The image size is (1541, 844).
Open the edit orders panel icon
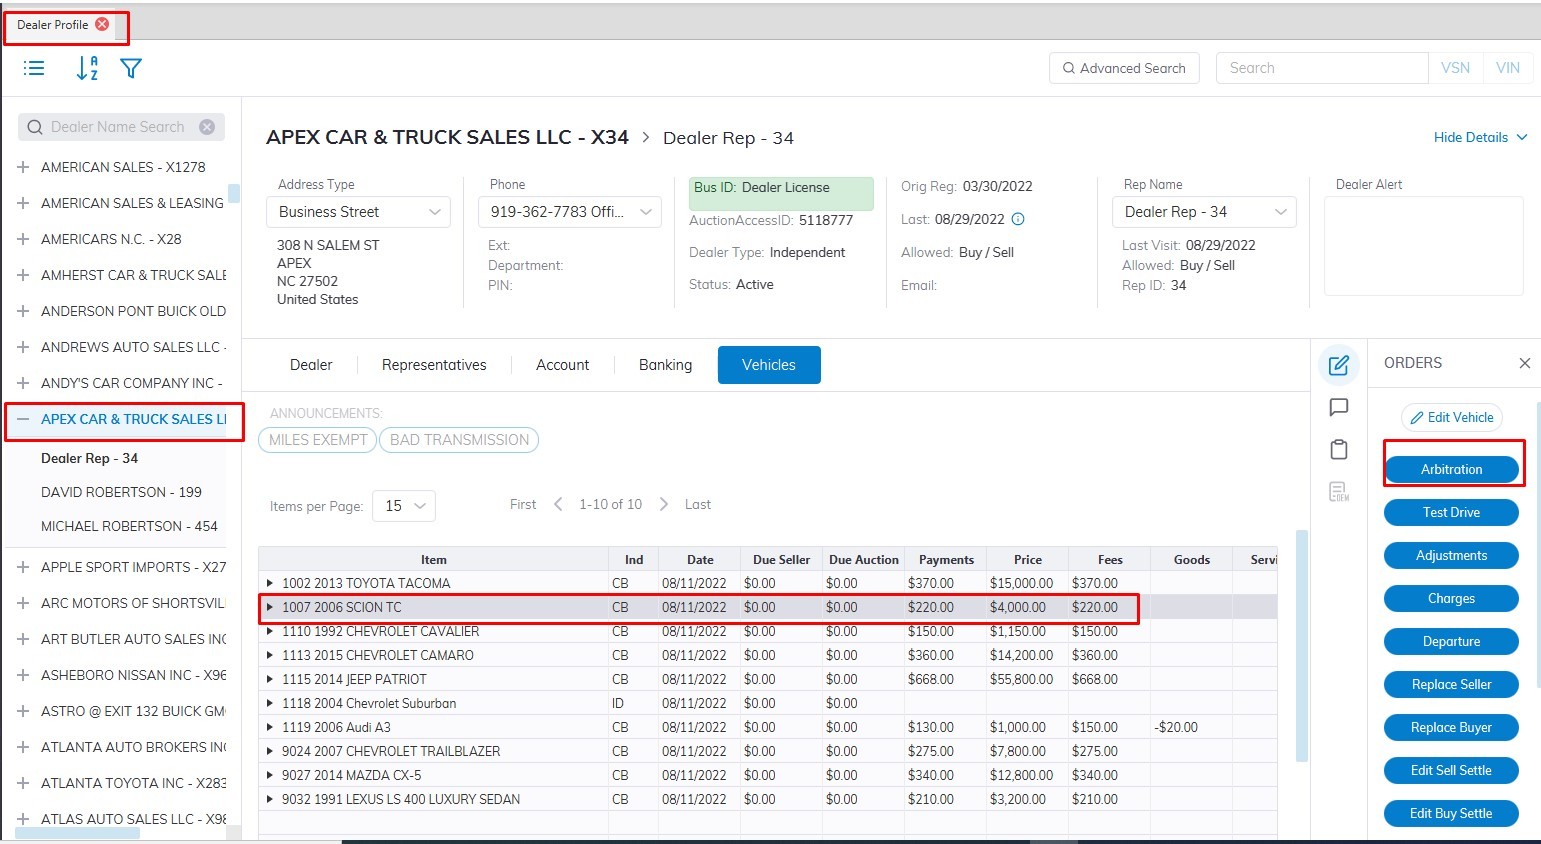[1339, 365]
